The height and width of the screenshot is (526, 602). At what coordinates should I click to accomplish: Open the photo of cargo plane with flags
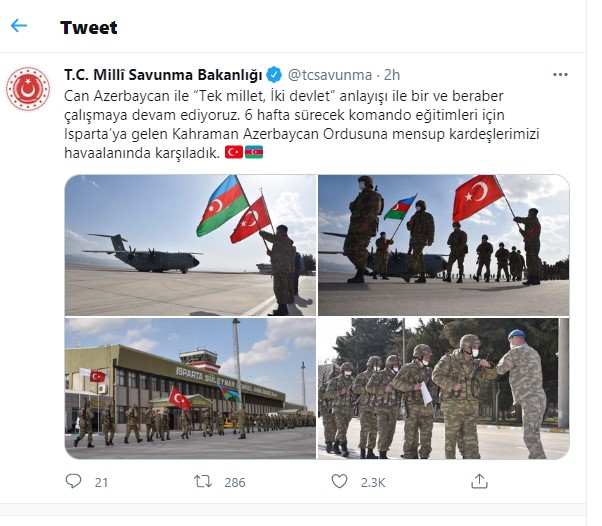190,245
